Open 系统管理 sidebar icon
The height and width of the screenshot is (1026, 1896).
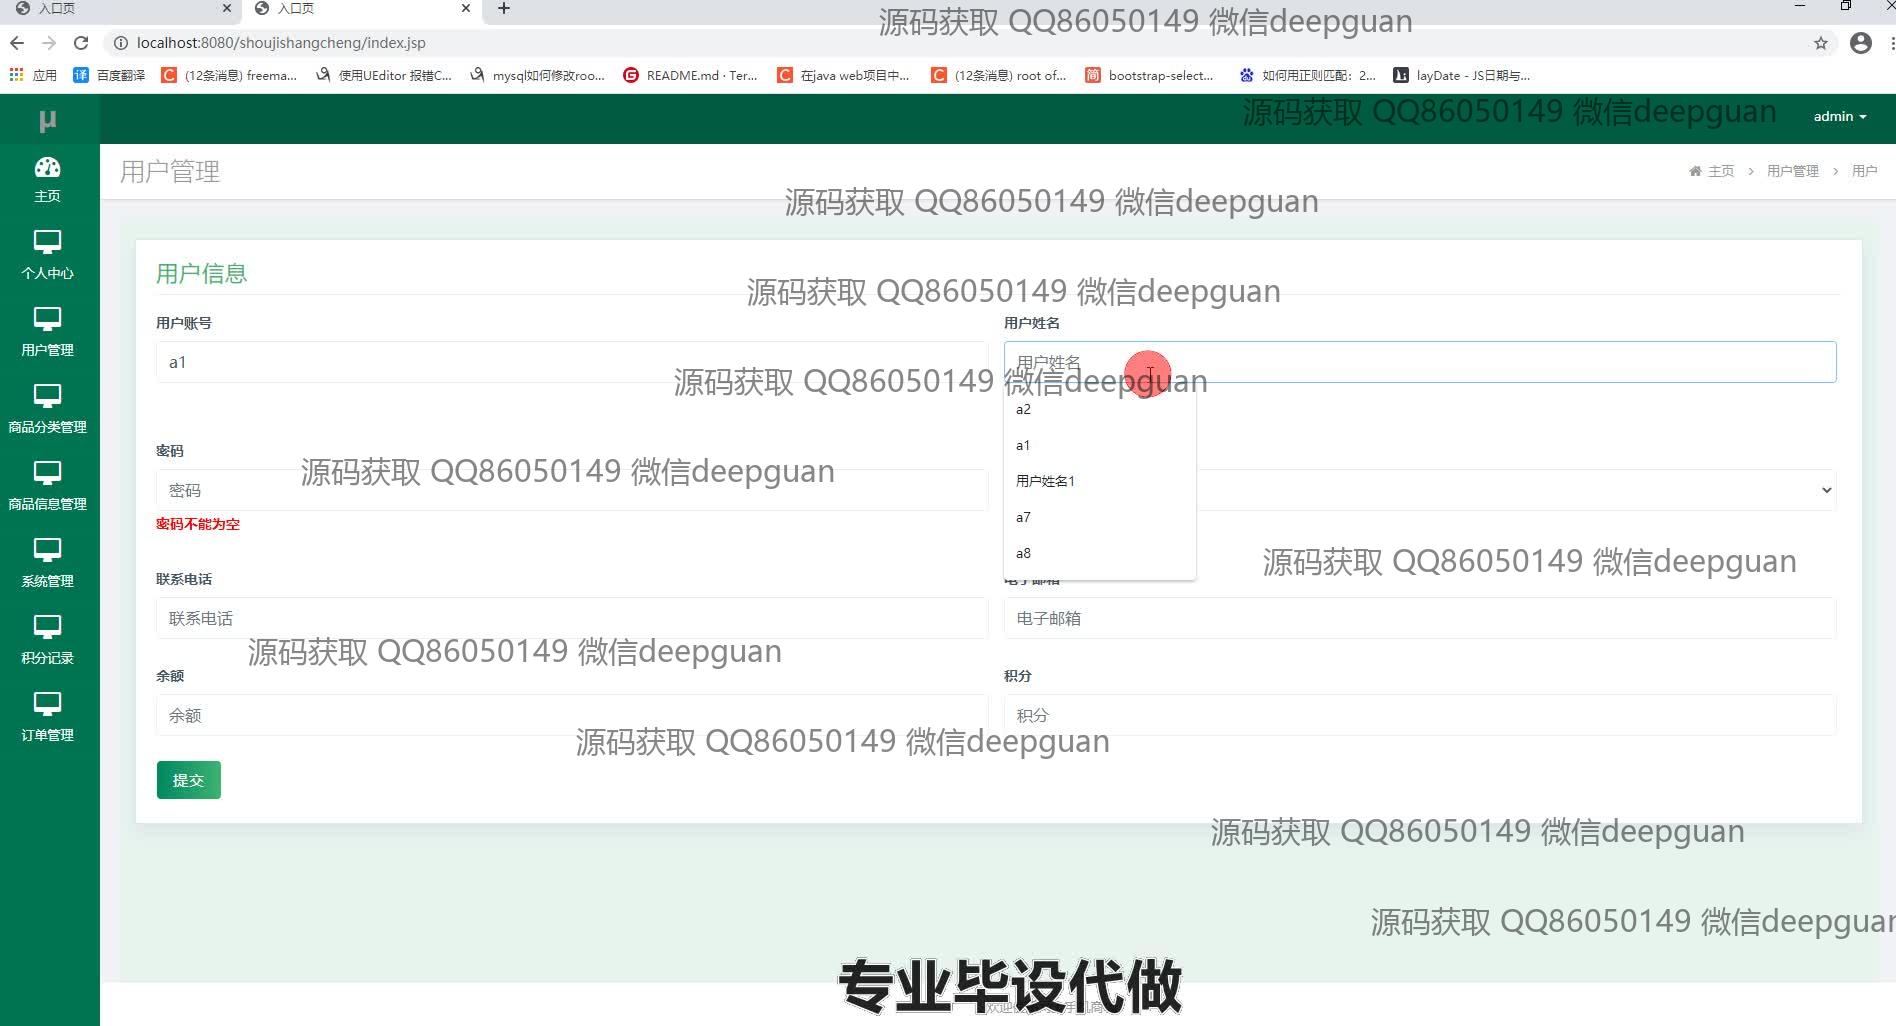click(47, 550)
